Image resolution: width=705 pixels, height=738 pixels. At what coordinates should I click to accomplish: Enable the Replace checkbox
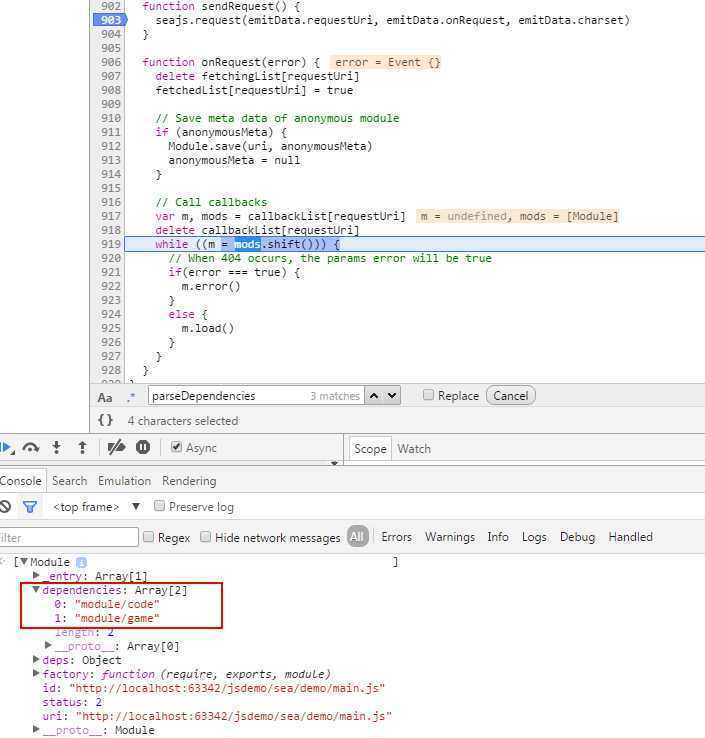click(428, 395)
